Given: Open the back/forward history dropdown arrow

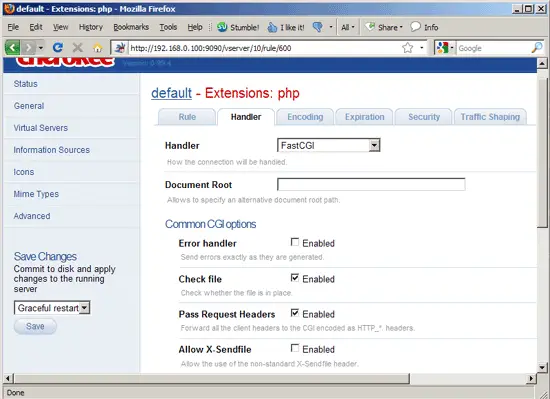Looking at the screenshot, I should pos(41,48).
